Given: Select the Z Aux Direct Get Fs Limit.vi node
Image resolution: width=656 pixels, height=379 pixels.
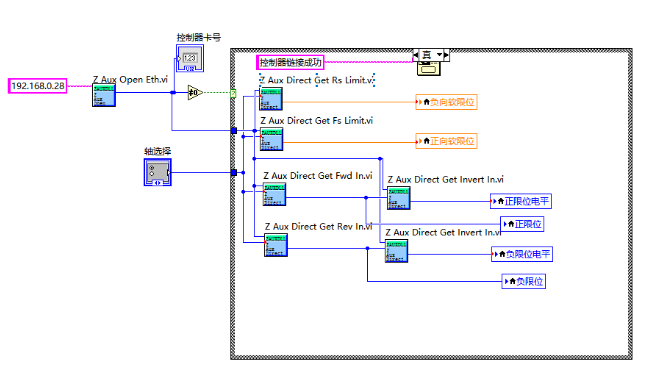Looking at the screenshot, I should tap(272, 139).
